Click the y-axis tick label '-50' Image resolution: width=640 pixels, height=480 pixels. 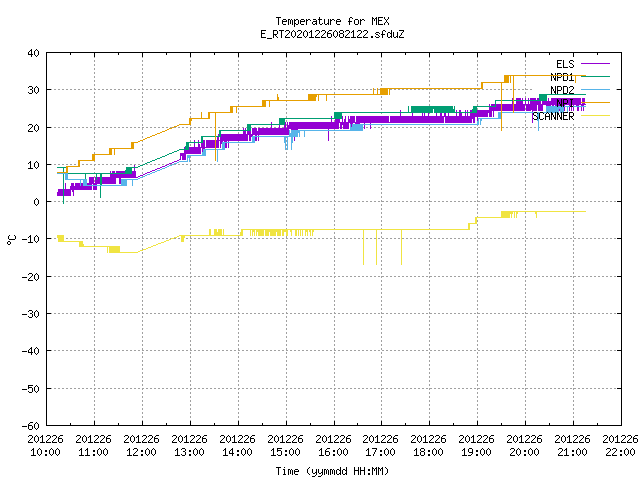pyautogui.click(x=31, y=389)
